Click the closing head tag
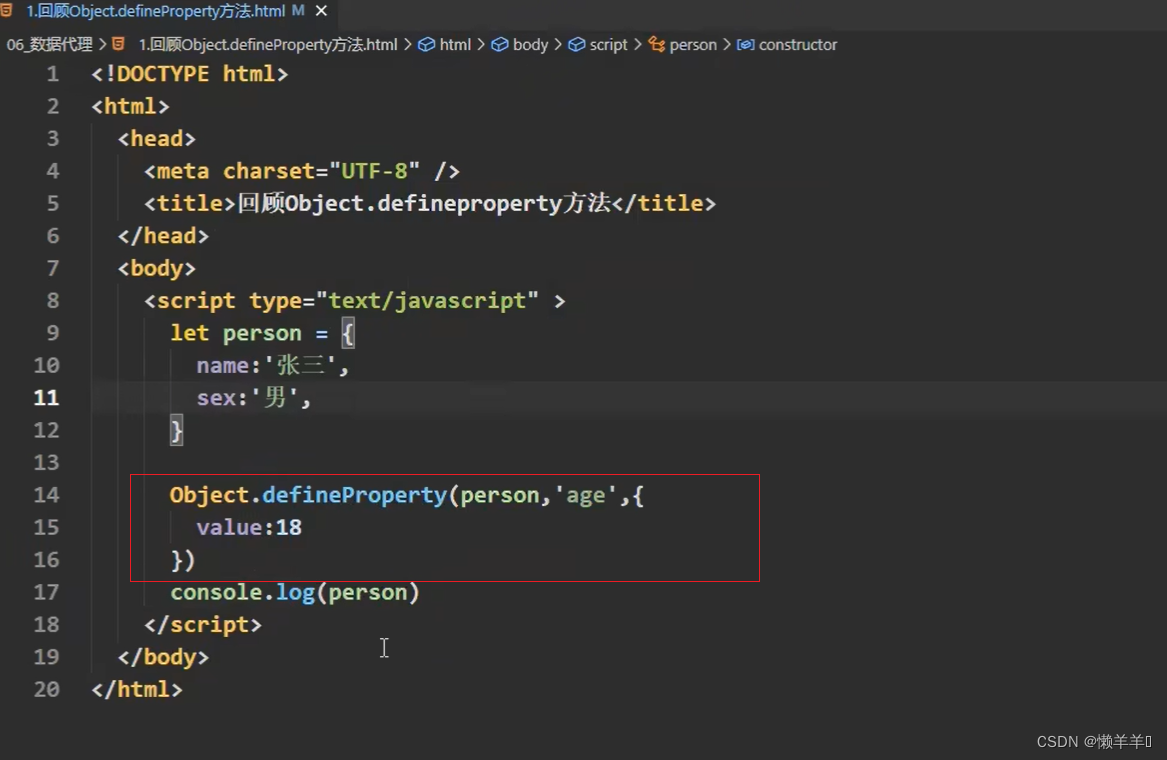 pyautogui.click(x=163, y=236)
